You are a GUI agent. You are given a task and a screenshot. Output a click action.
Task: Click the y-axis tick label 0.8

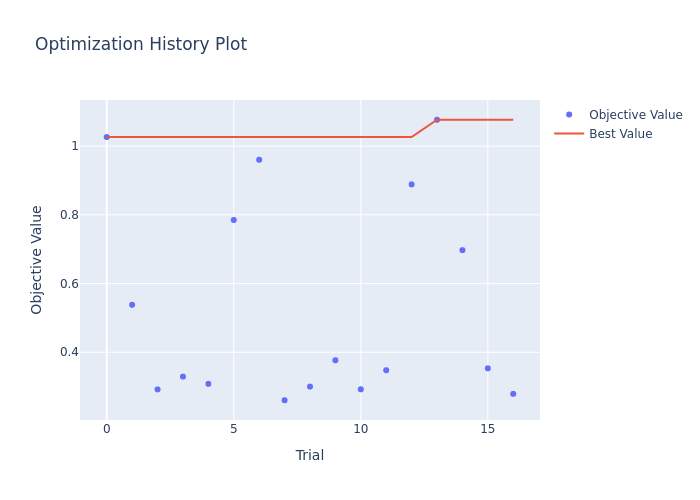[x=68, y=215]
